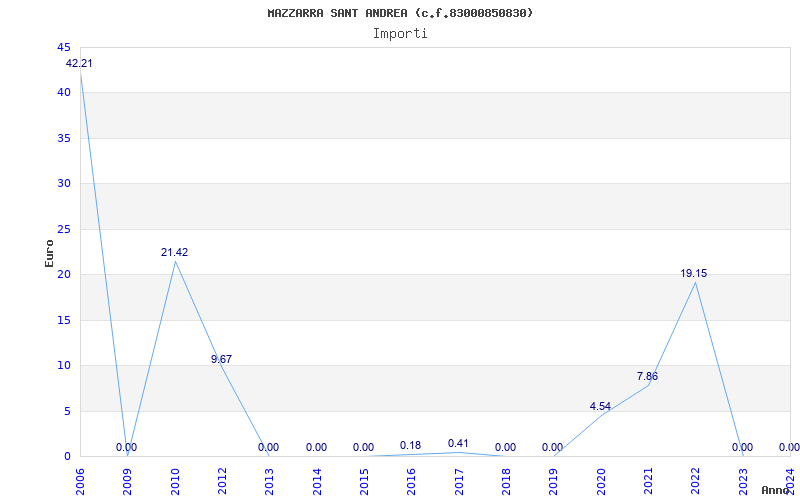
Task: Select the 5 tick on the Euro axis
Action: point(67,411)
